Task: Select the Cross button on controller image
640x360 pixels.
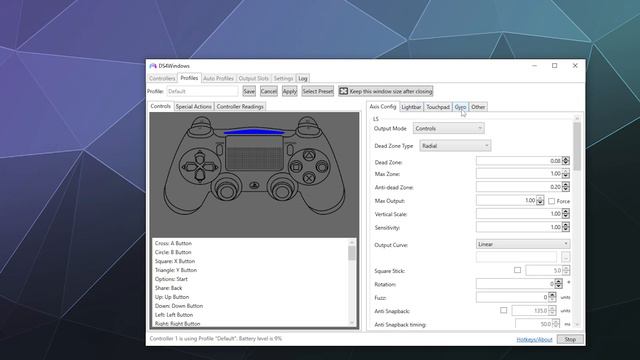Action: (309, 178)
